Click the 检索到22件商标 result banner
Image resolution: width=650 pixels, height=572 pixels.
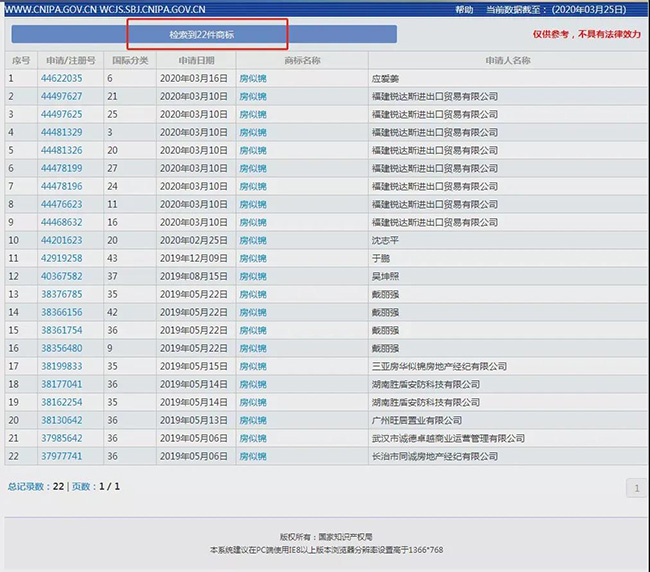(x=204, y=34)
